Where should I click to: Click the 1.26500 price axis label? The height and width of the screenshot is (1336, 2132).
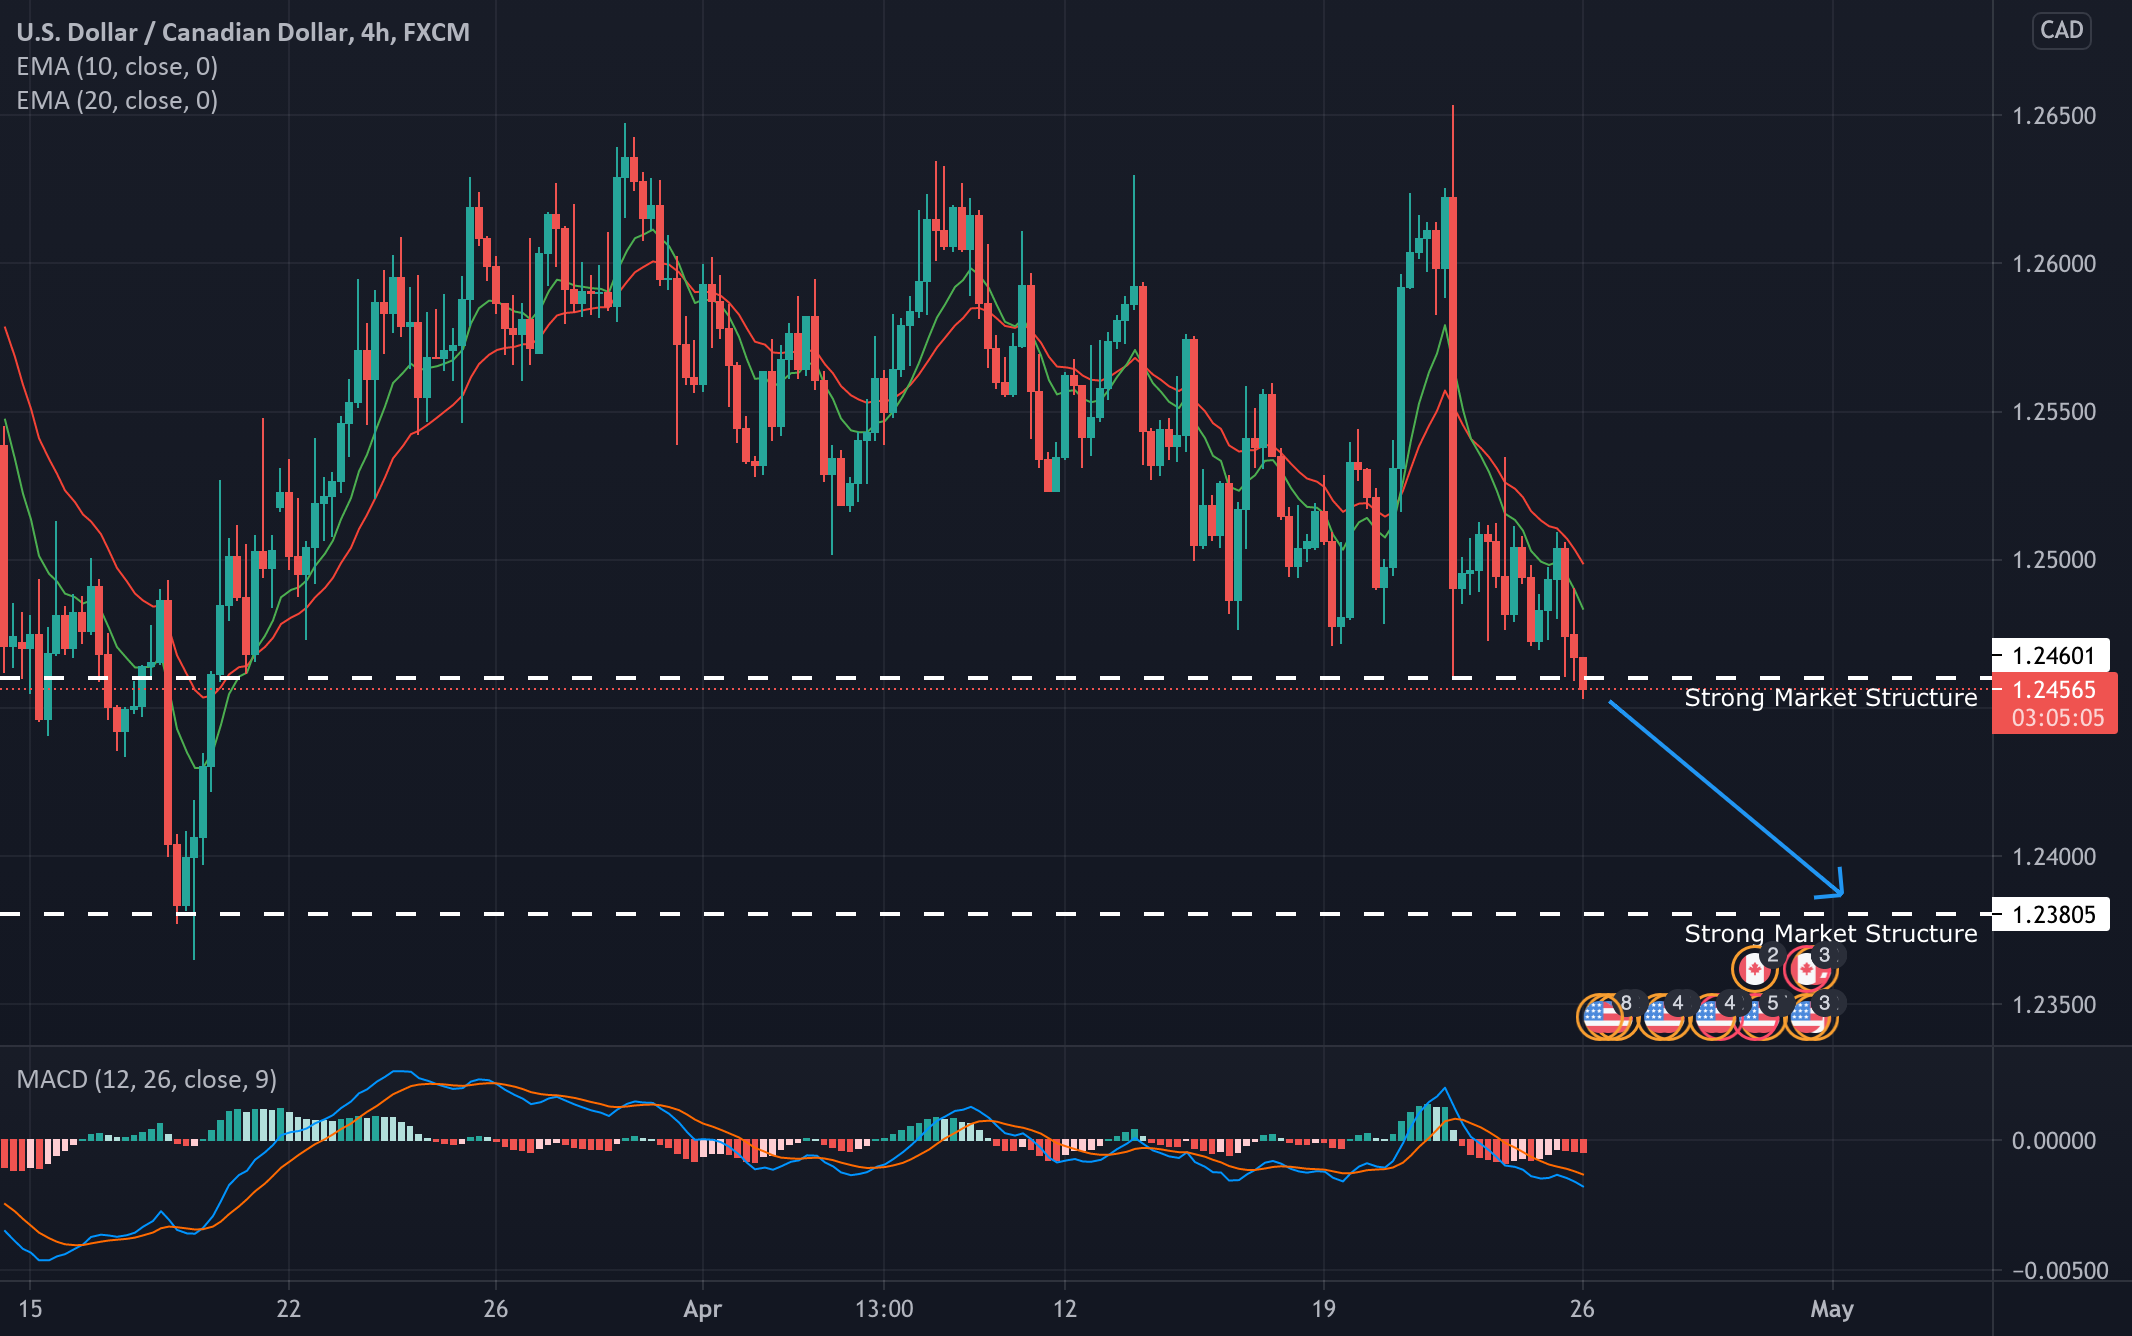[2054, 116]
